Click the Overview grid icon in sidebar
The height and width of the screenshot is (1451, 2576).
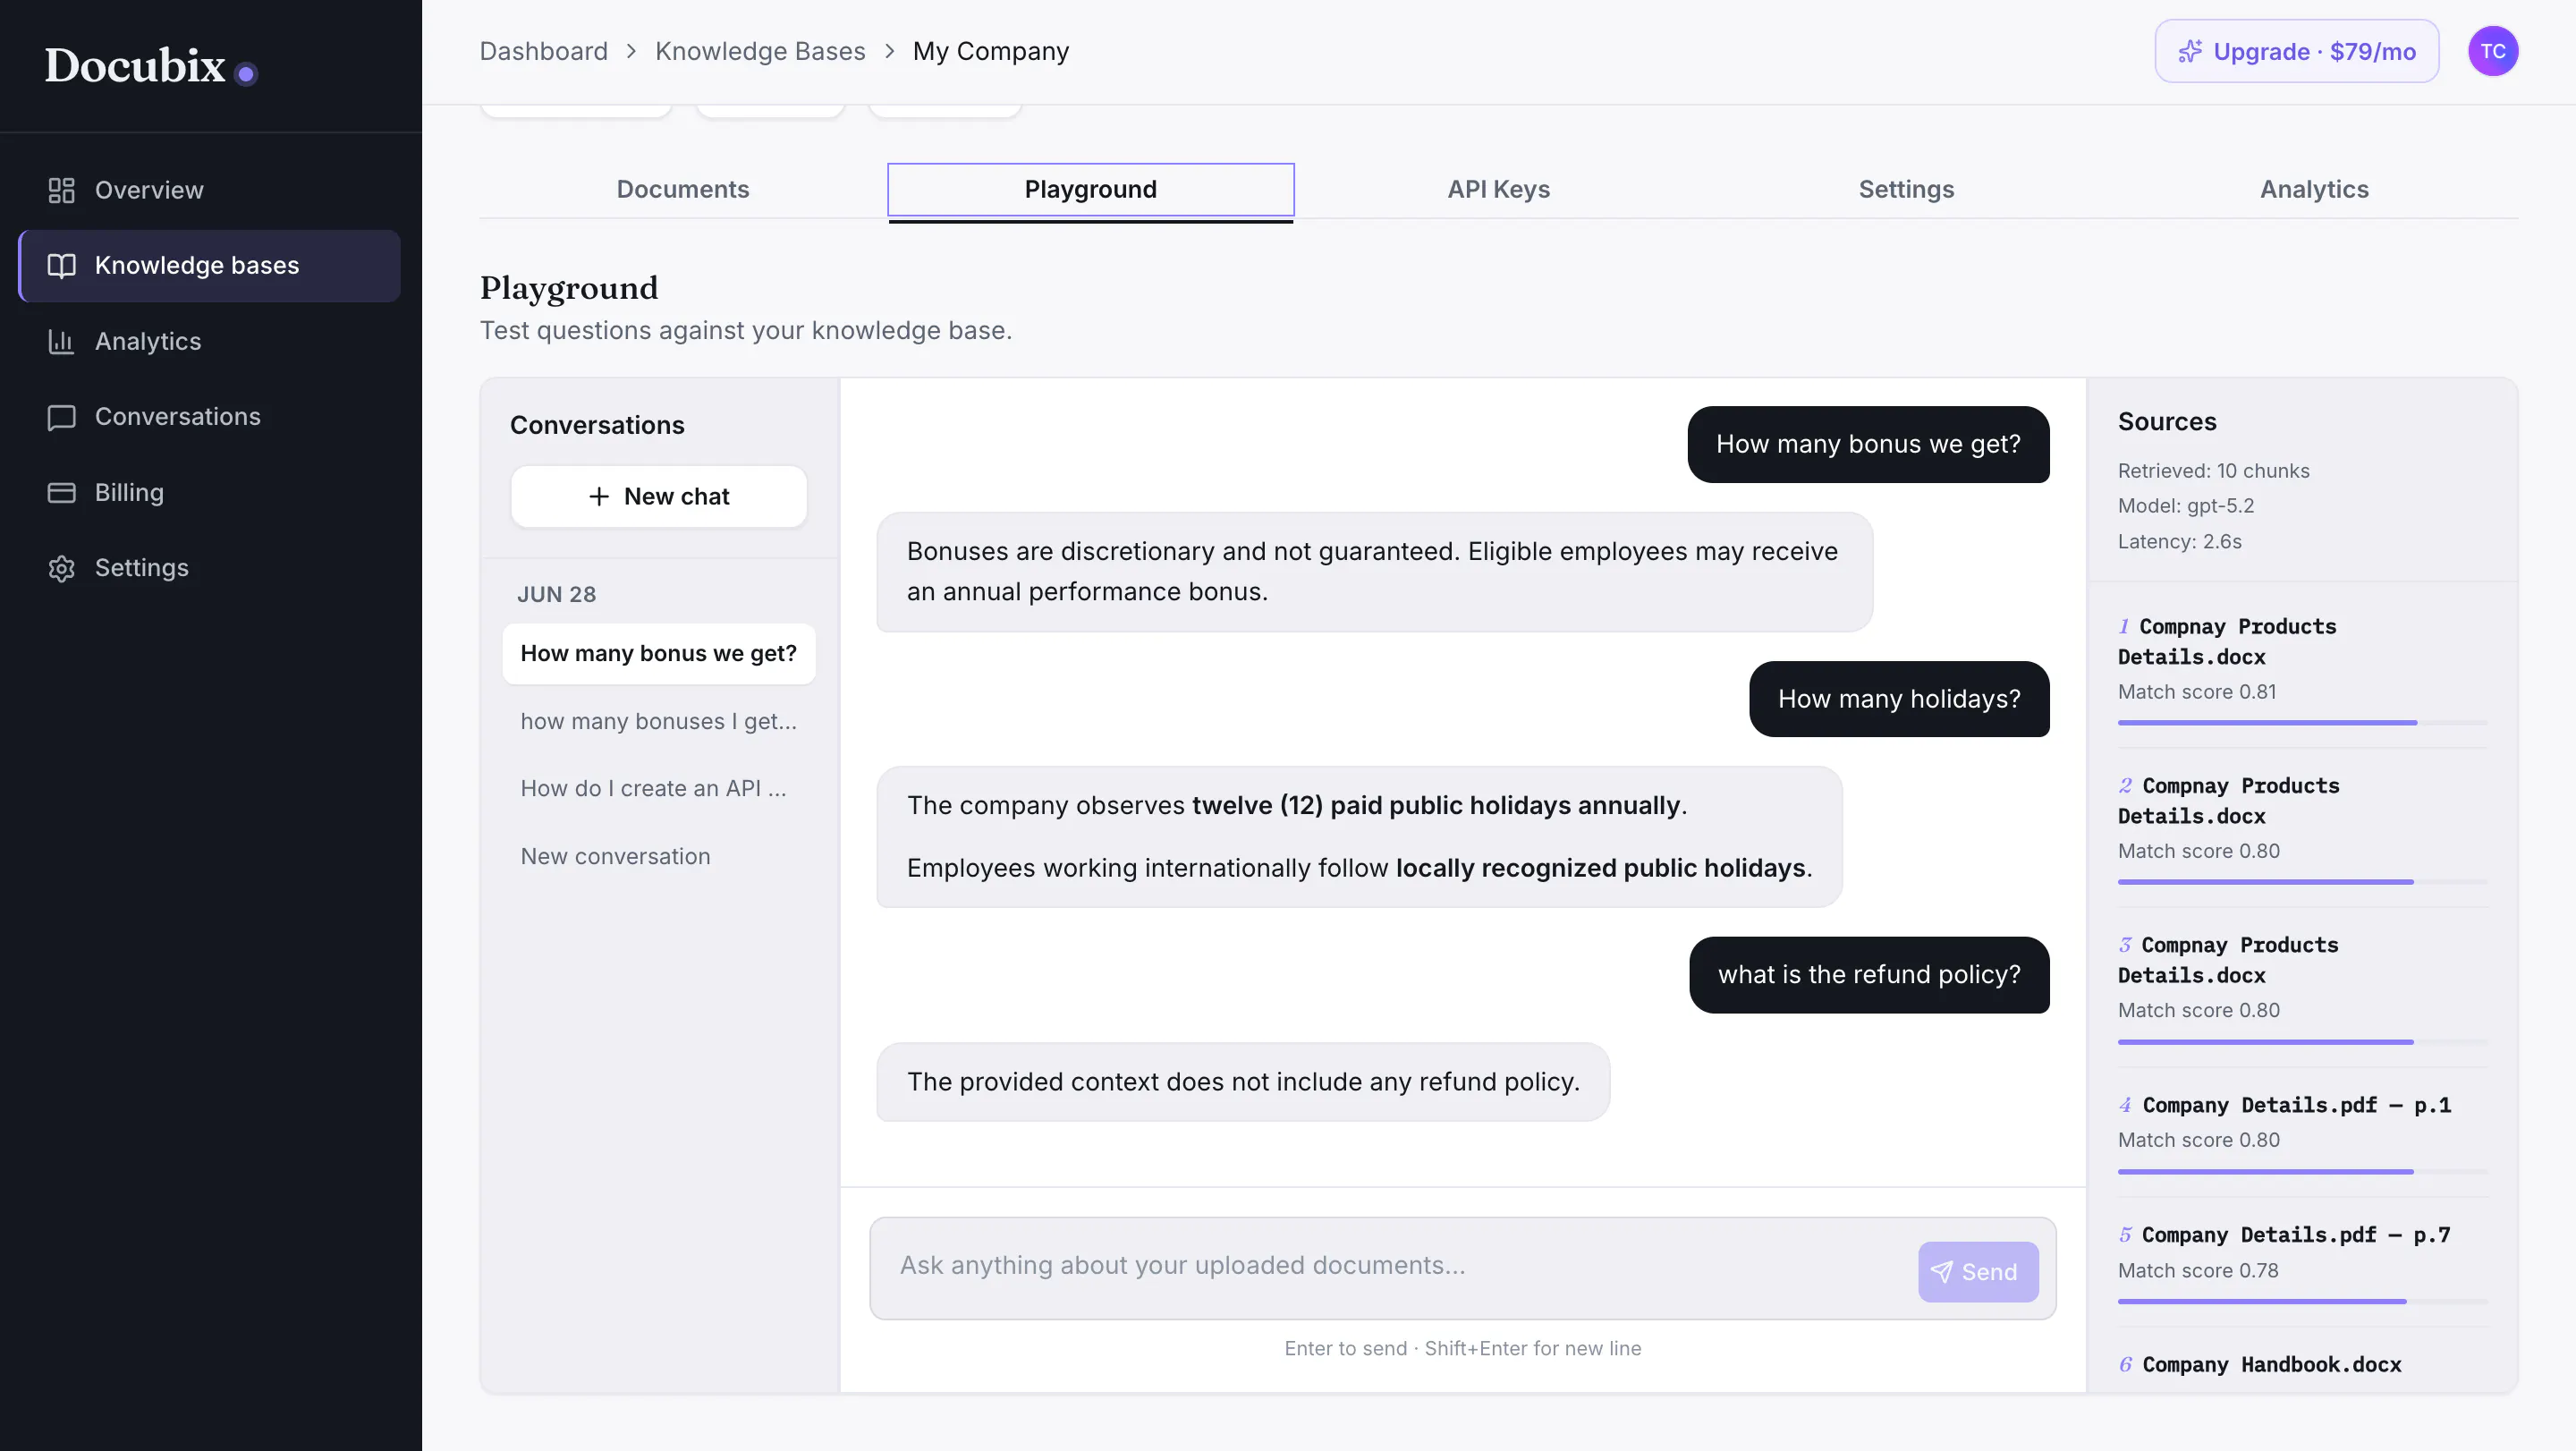(61, 190)
